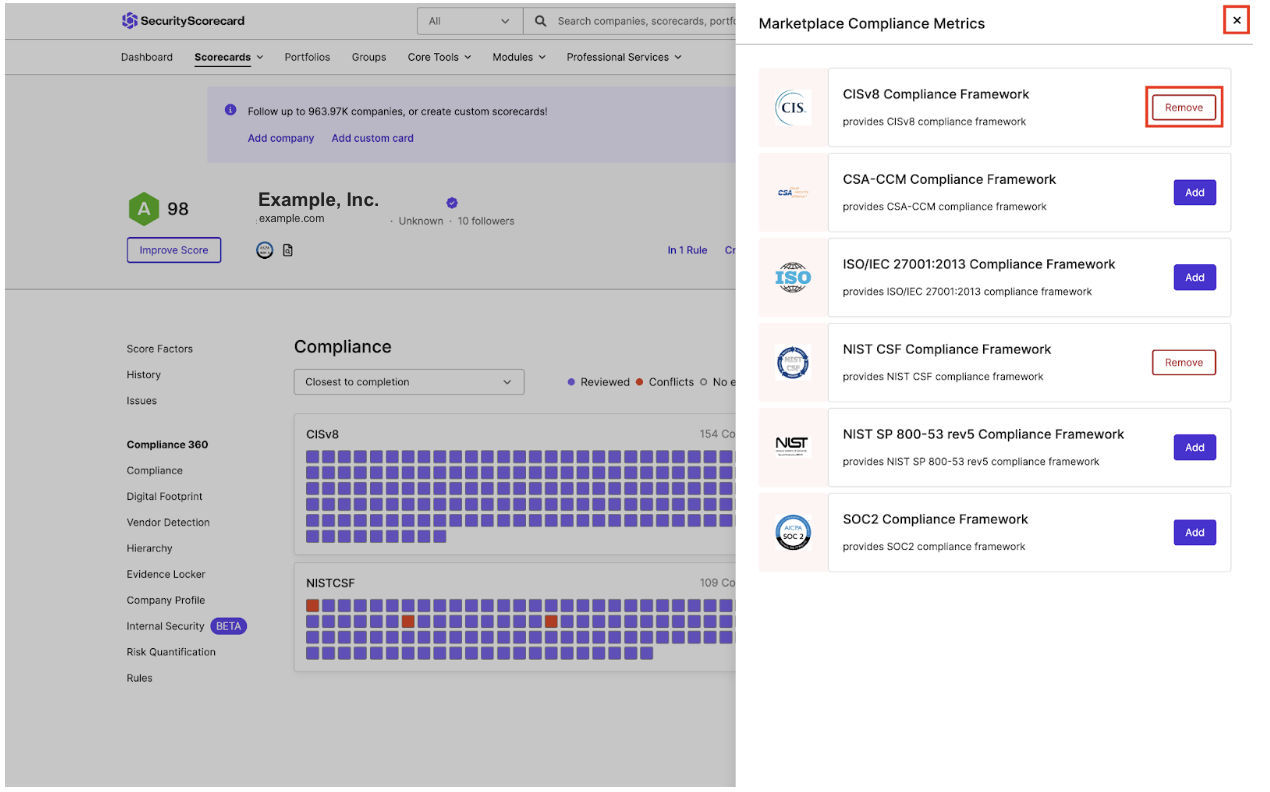Image resolution: width=1270 pixels, height=792 pixels.
Task: Add the NIST SP 800-53 rev5 framework
Action: pos(1195,448)
